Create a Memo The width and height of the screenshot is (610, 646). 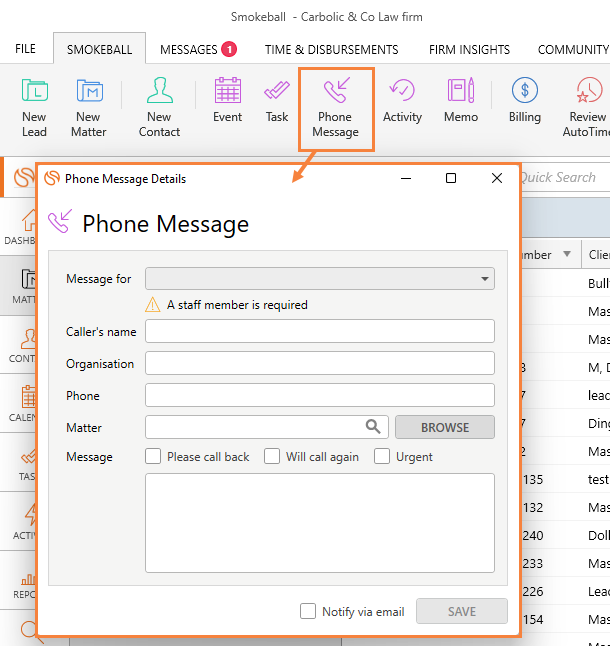pyautogui.click(x=461, y=100)
